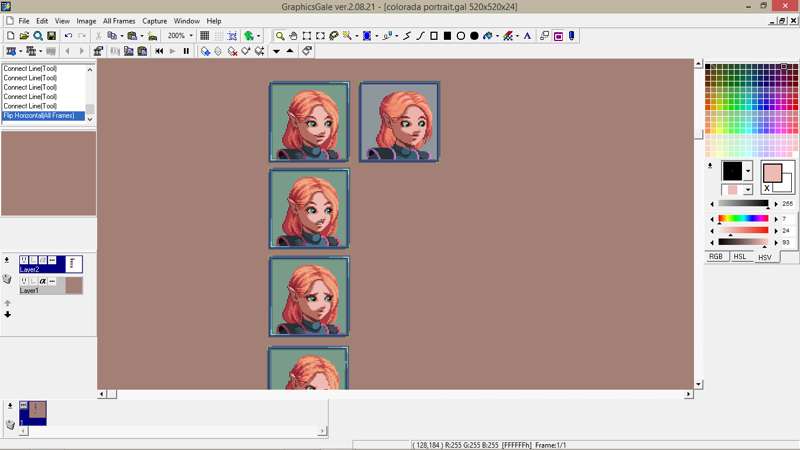
Task: Select the Filled Rectangle tool
Action: [447, 36]
